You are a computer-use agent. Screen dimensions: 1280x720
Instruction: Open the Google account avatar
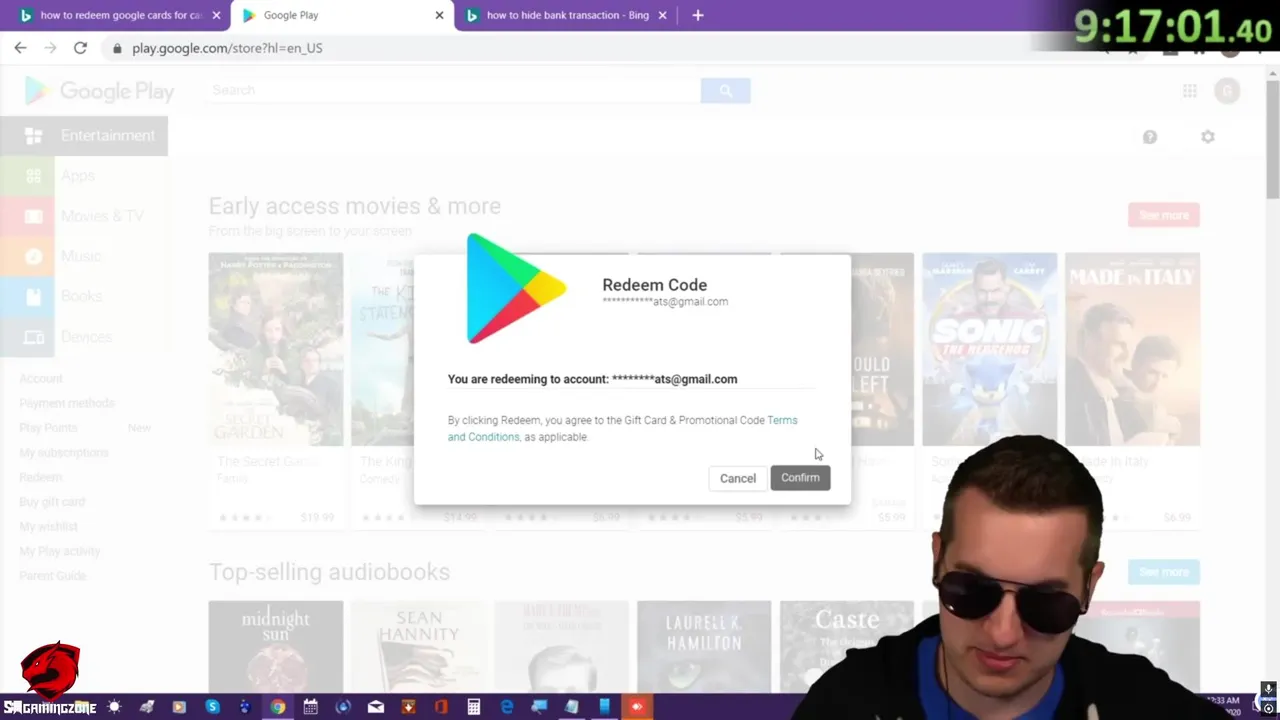(x=1227, y=91)
